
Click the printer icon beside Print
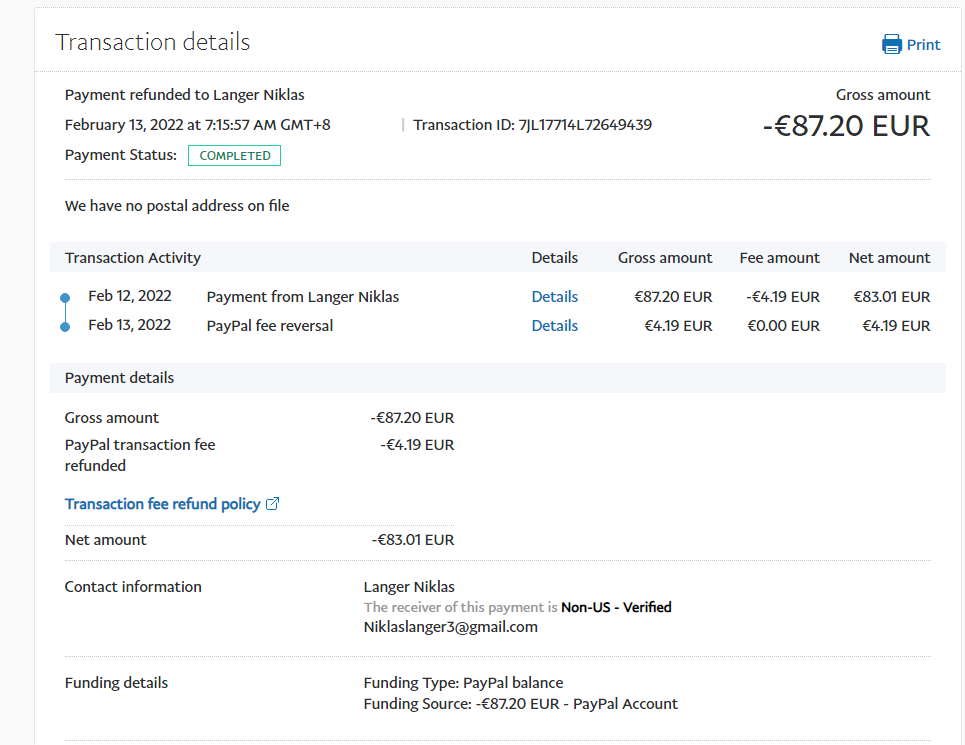point(891,44)
